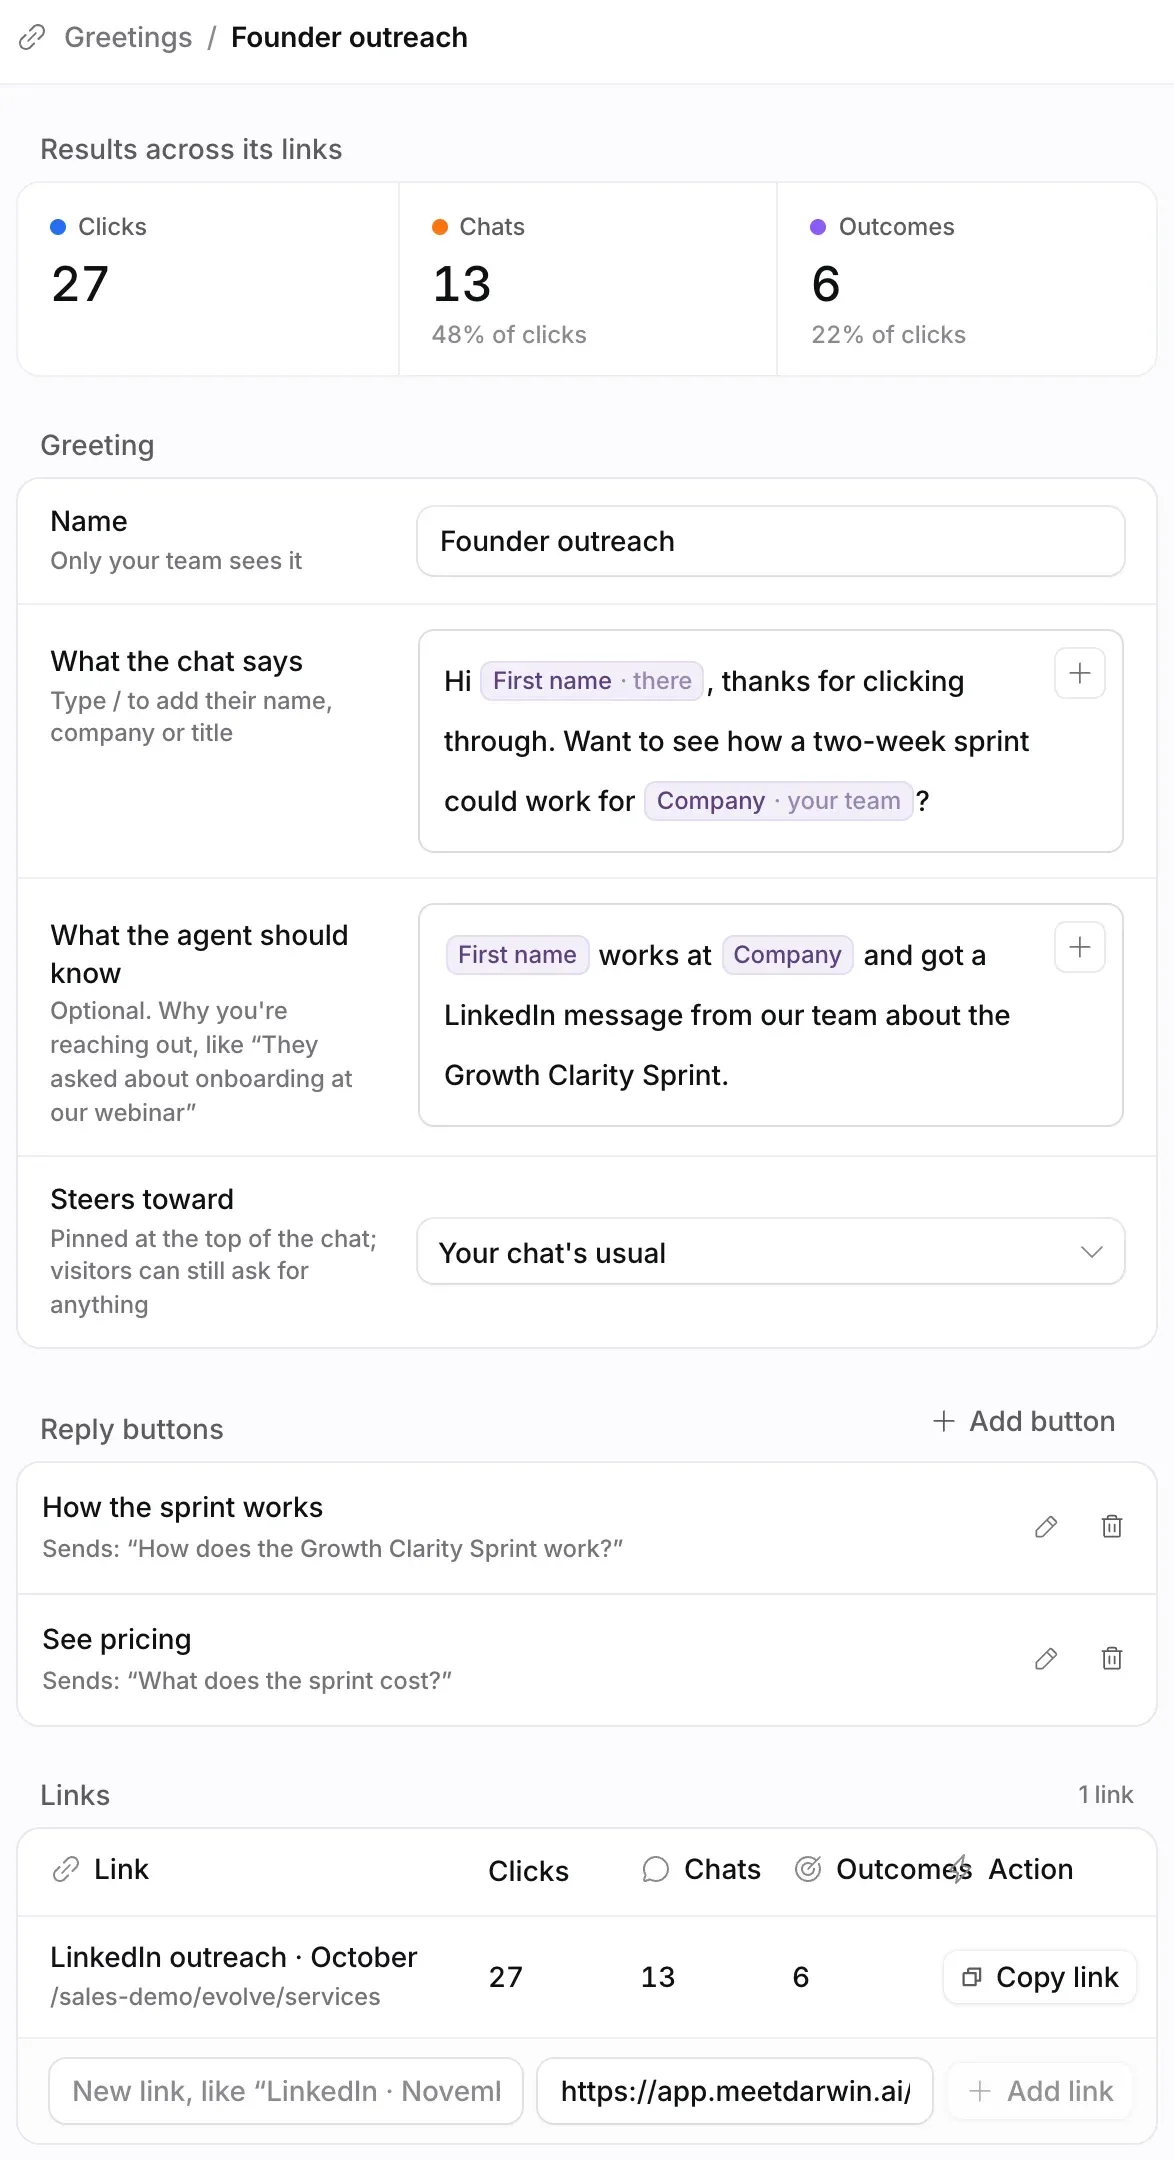Click the Founder outreach breadcrumb title

(349, 37)
